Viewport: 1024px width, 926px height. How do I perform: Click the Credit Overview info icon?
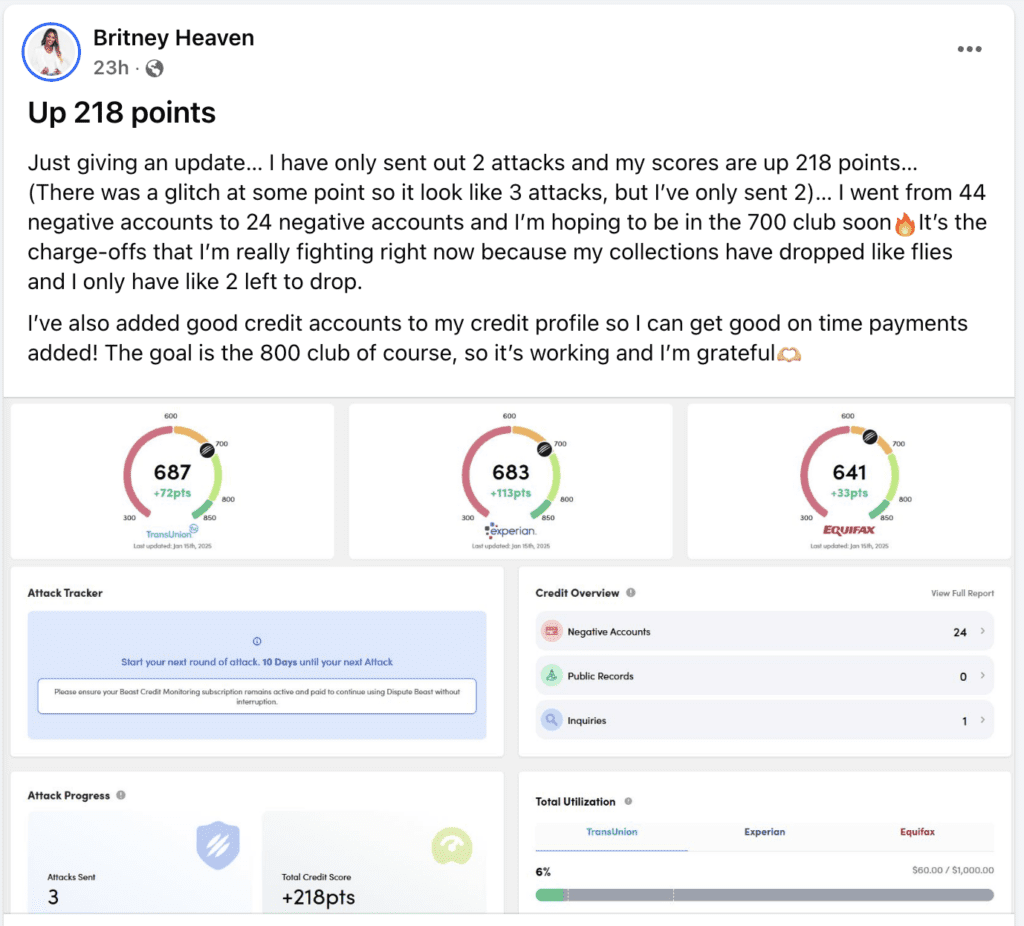point(631,593)
